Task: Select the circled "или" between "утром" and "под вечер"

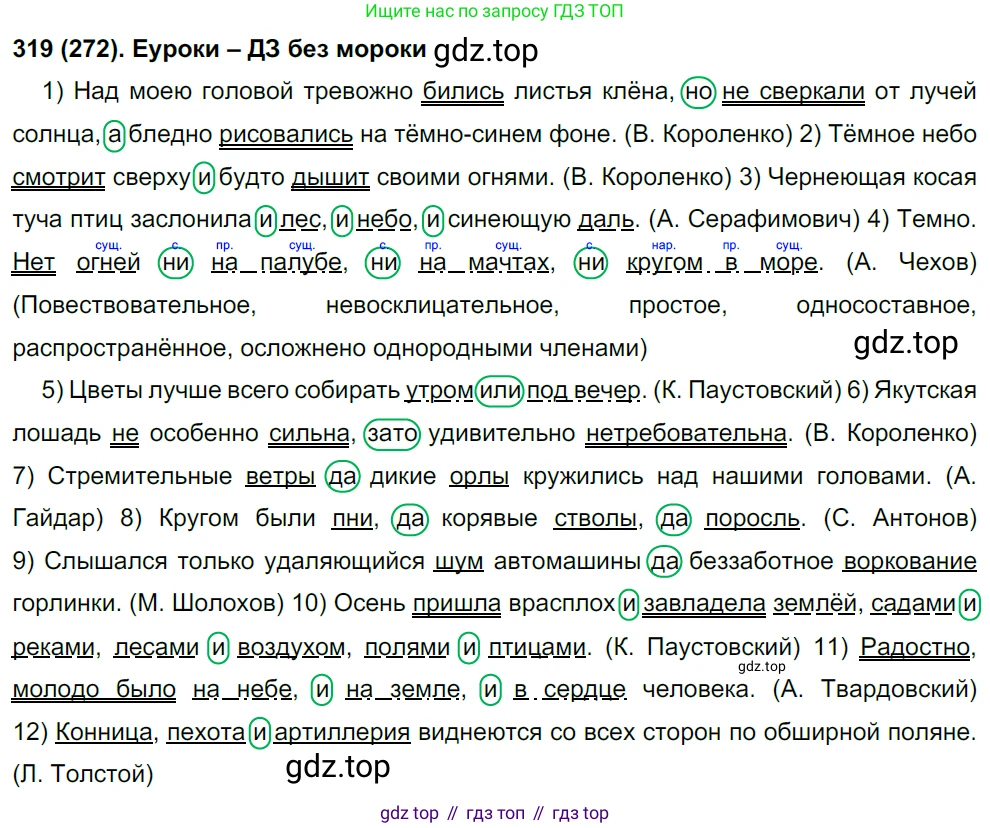Action: click(499, 391)
